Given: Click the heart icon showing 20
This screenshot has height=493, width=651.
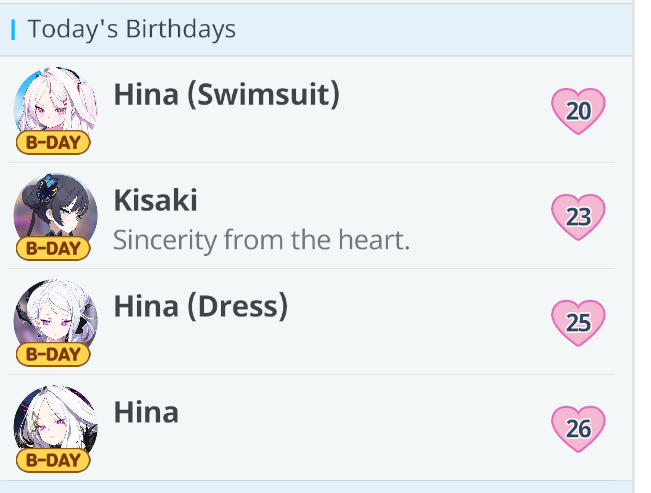Looking at the screenshot, I should point(578,111).
